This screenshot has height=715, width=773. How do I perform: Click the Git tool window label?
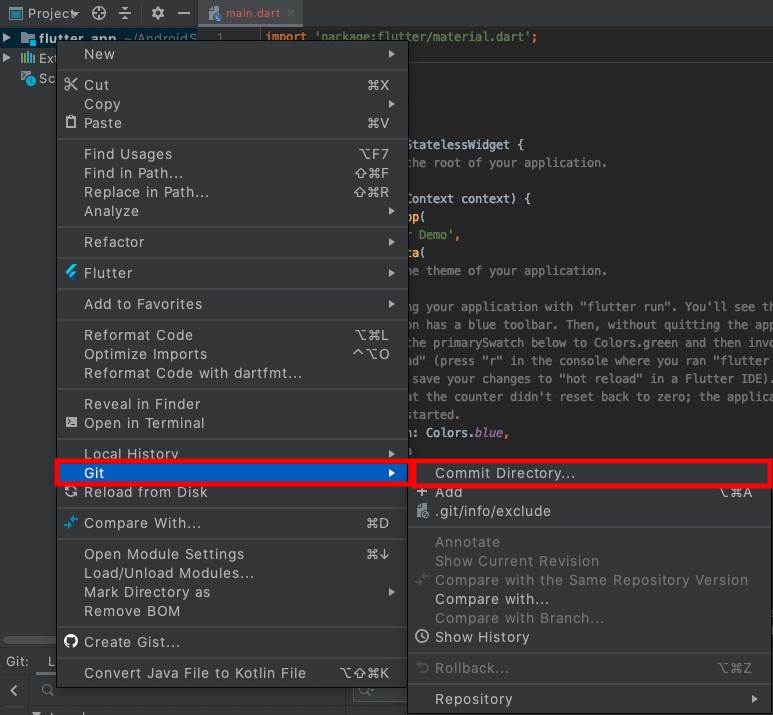point(17,661)
